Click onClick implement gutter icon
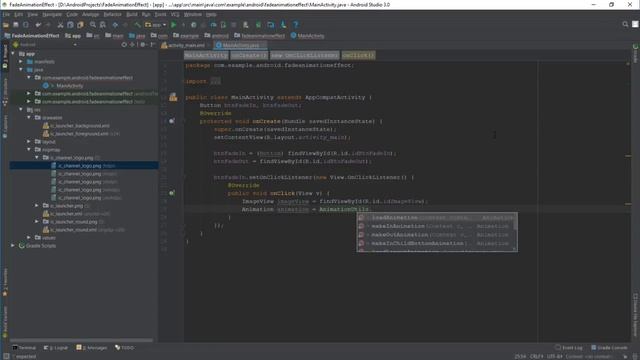Image resolution: width=640 pixels, height=360 pixels. 172,193
